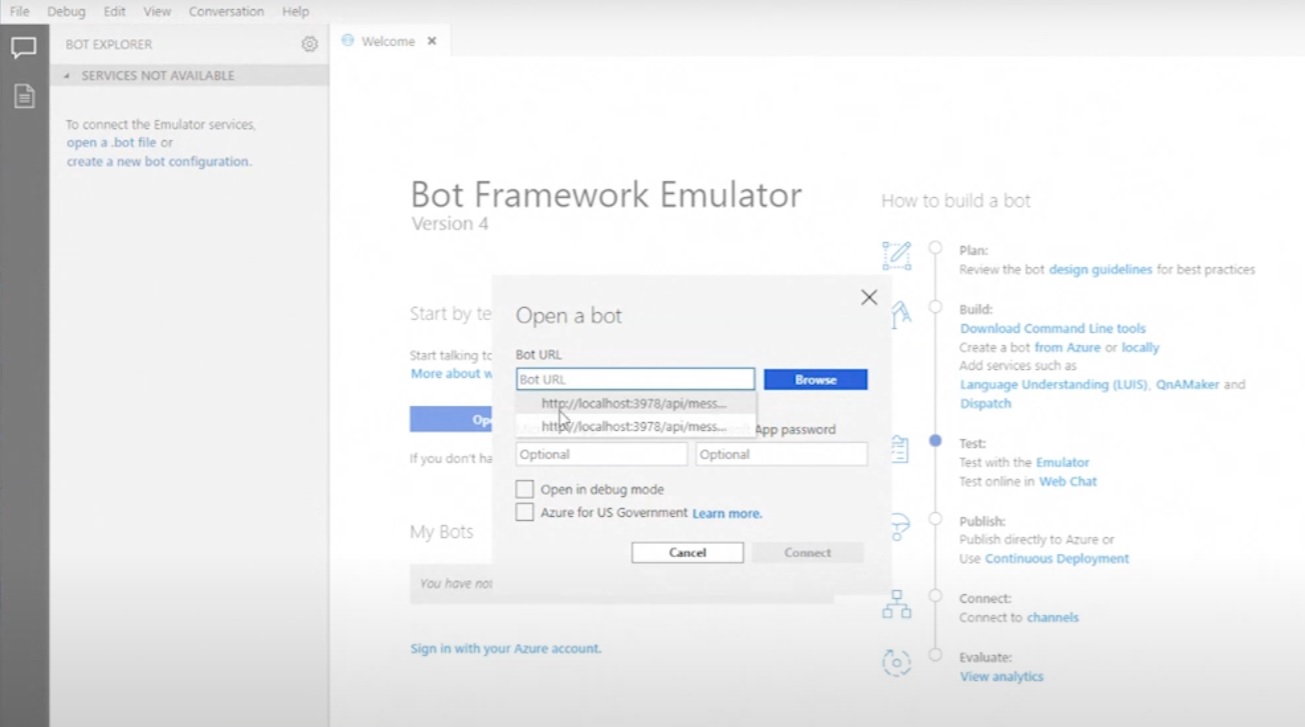
Task: Open the Dispatch link
Action: click(985, 403)
